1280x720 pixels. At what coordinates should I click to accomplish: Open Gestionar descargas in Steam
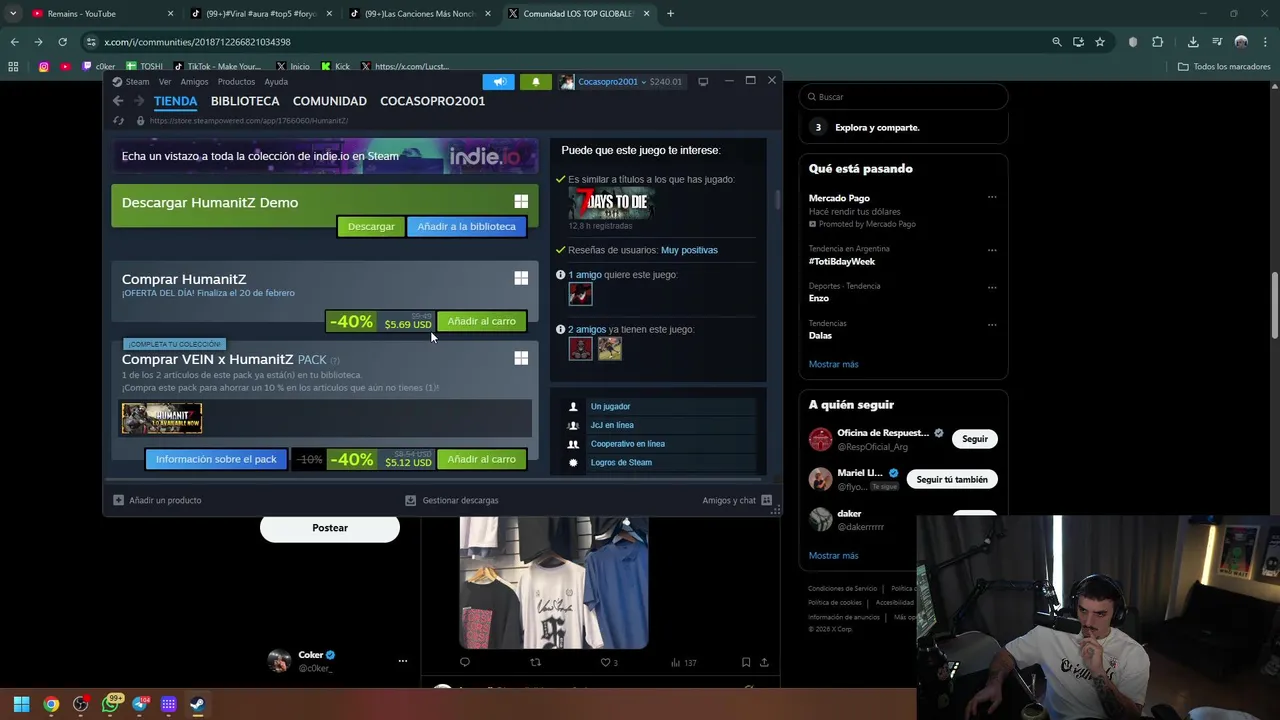451,500
